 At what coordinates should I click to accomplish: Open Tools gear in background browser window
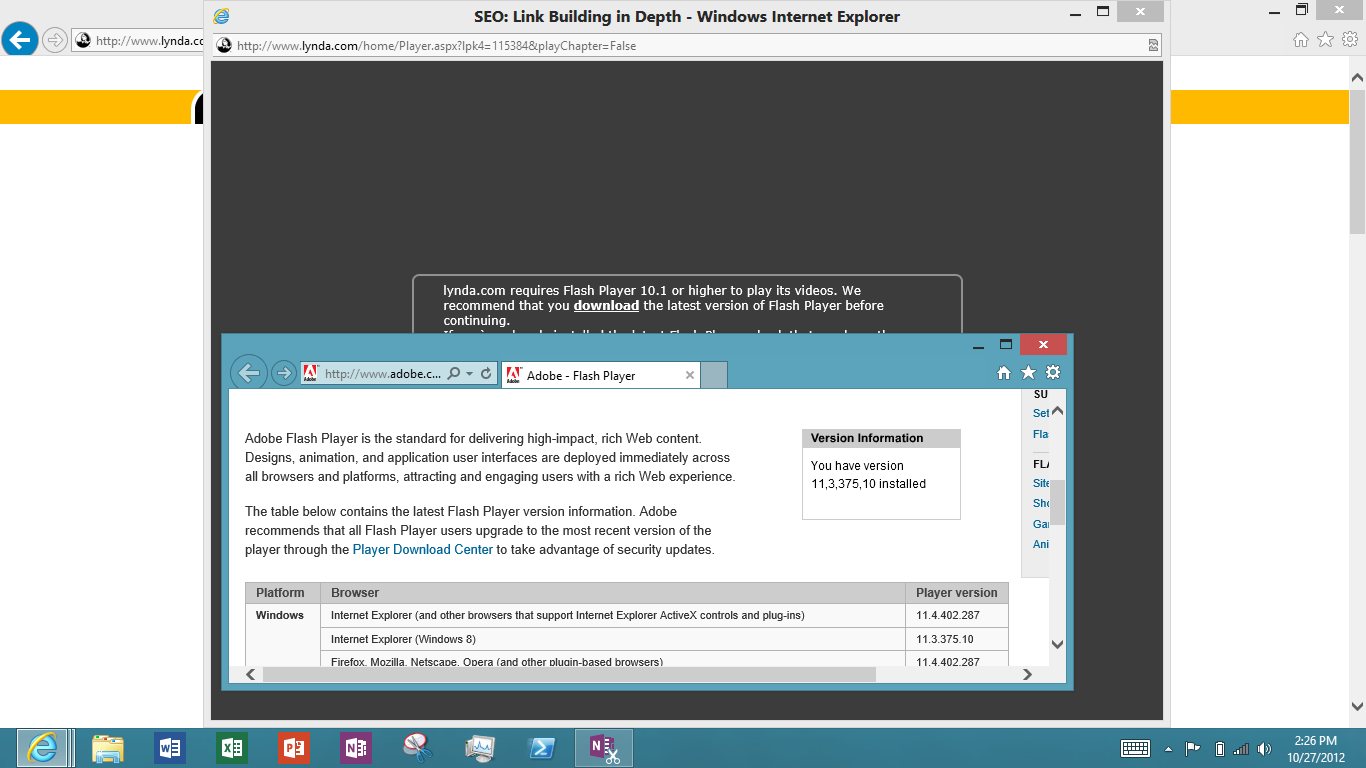click(1350, 40)
